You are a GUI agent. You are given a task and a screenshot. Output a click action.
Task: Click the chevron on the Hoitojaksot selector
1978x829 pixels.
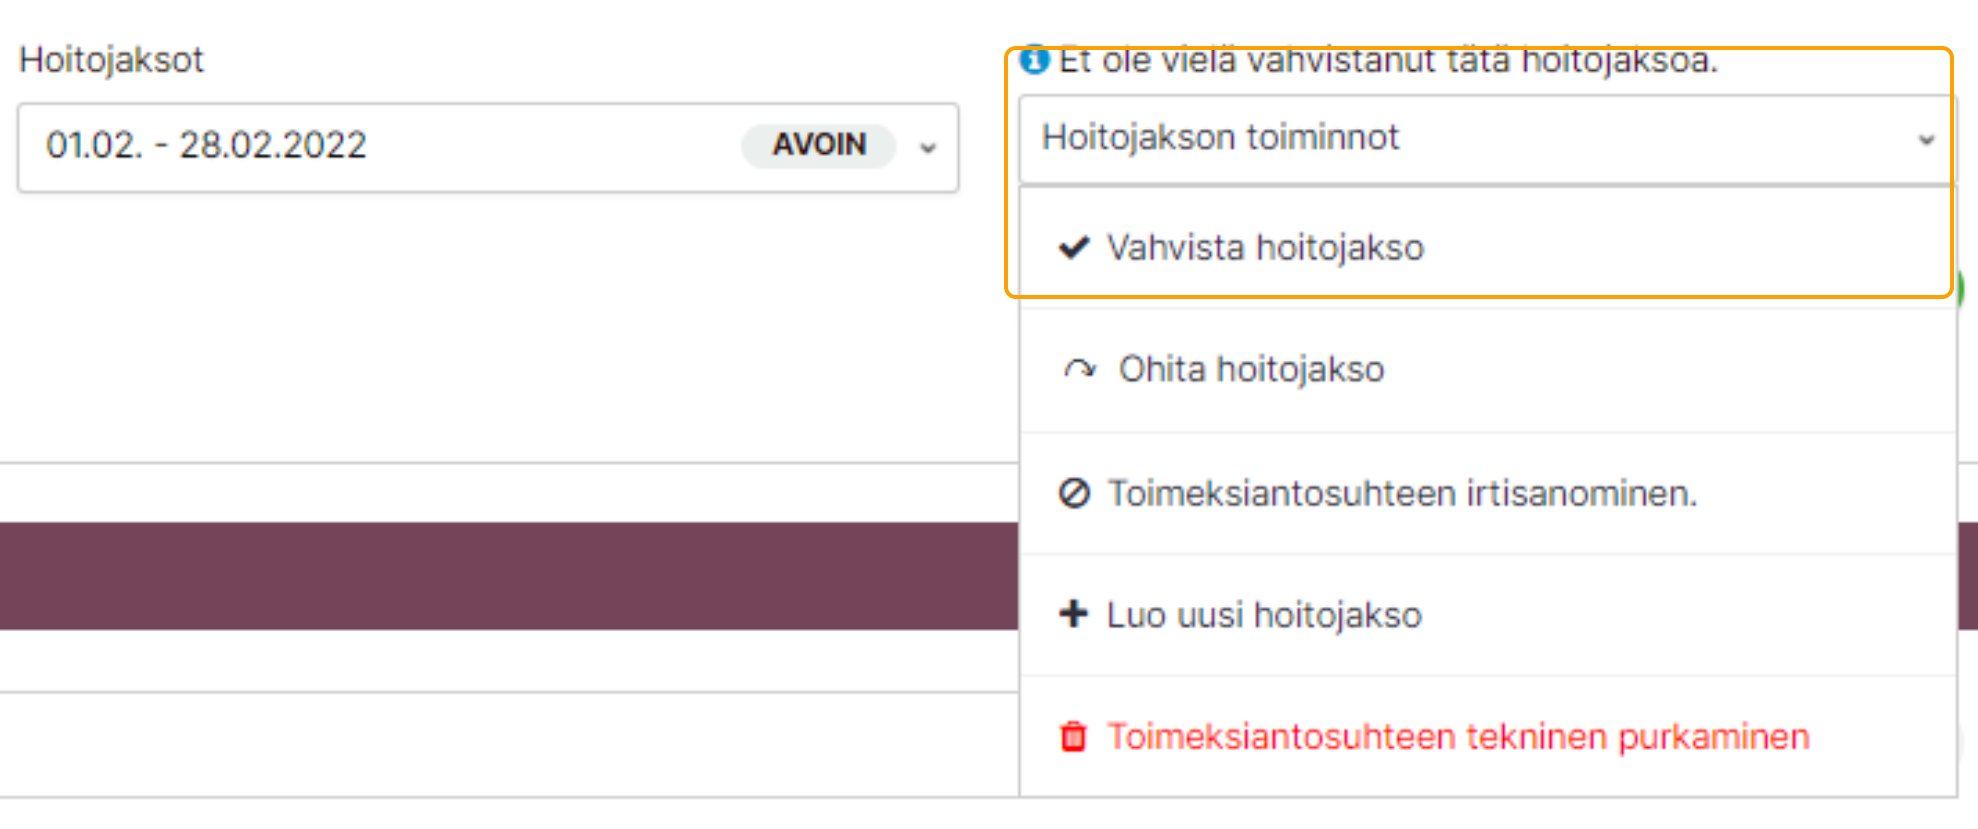click(x=928, y=148)
